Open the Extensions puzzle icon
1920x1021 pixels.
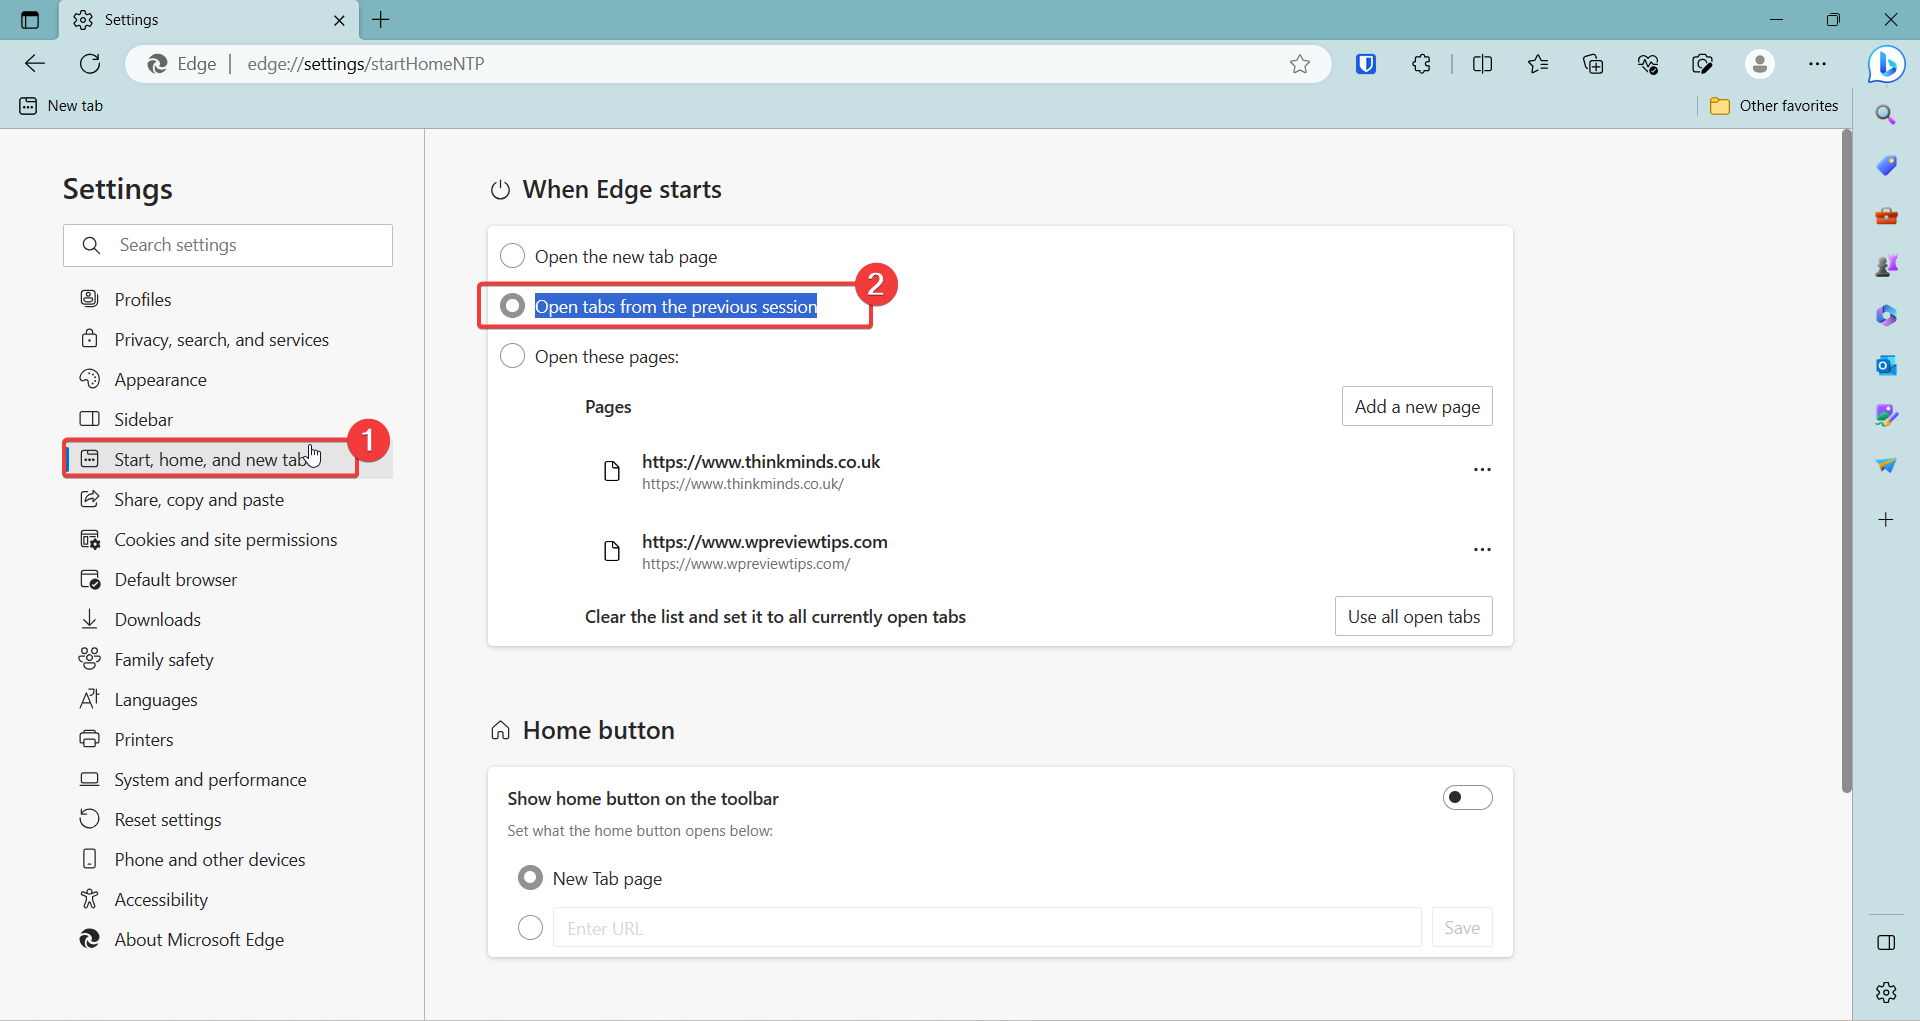click(x=1421, y=64)
